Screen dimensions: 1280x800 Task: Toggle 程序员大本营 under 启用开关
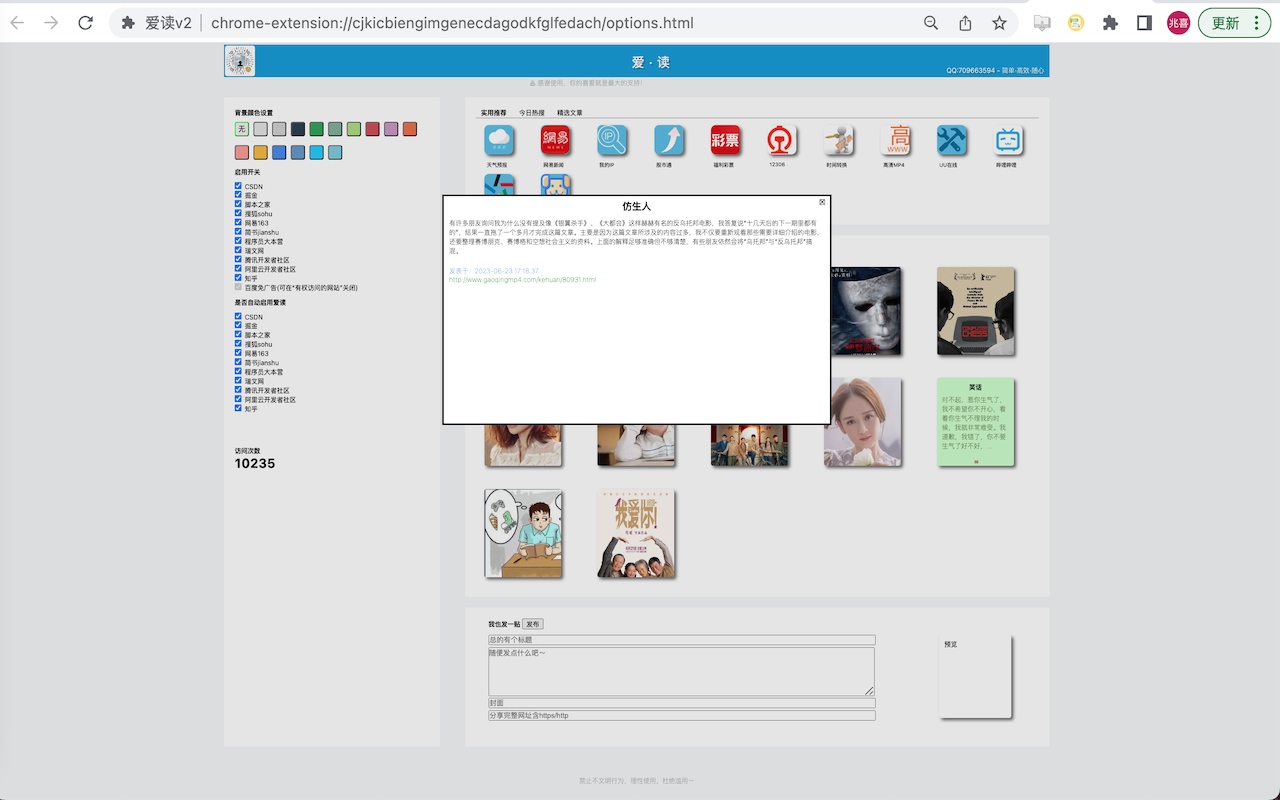tap(238, 241)
